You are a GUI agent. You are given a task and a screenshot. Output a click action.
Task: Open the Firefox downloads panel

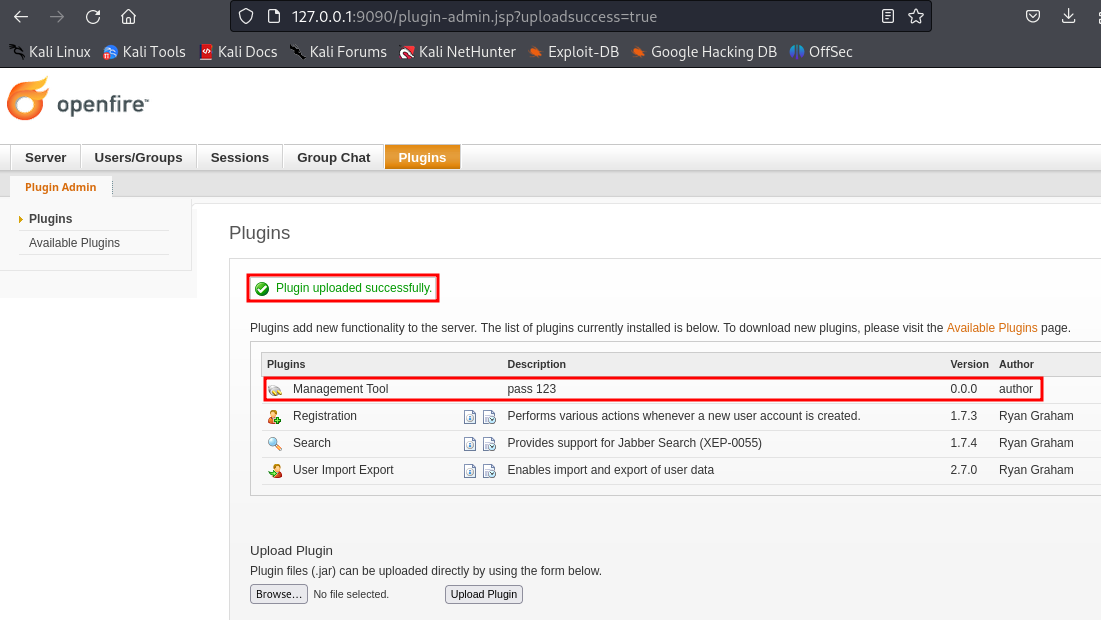click(x=1069, y=17)
